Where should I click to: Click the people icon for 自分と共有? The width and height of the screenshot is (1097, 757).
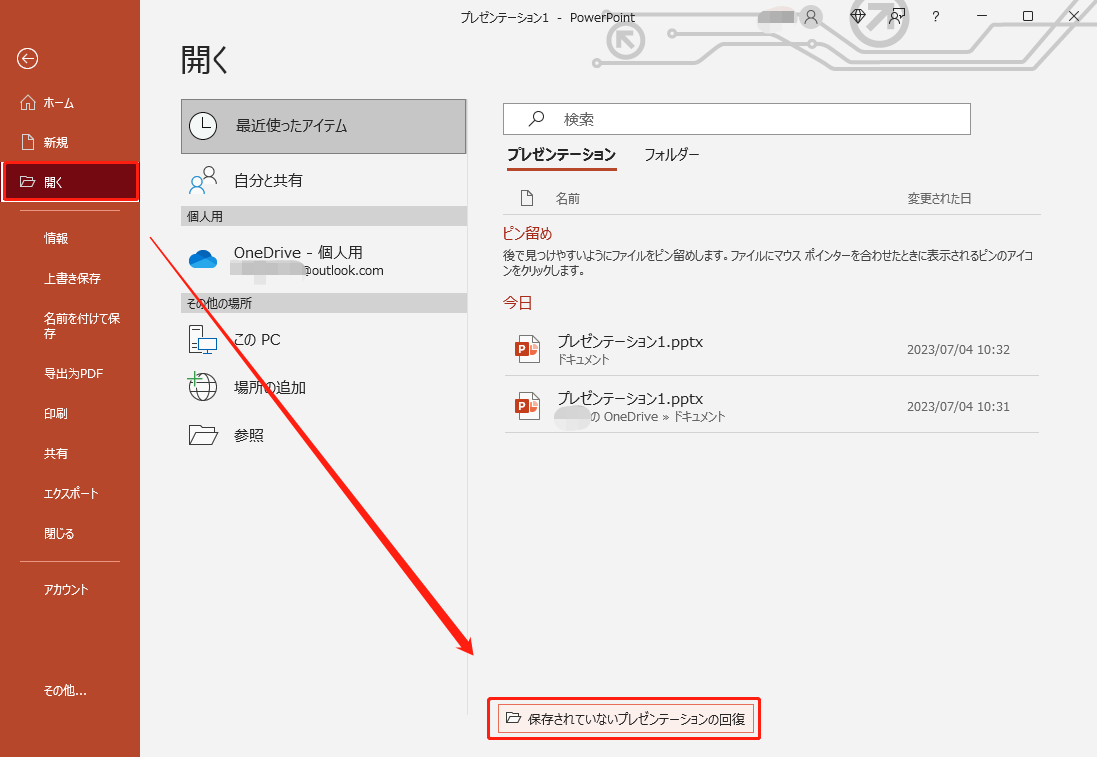(x=203, y=180)
